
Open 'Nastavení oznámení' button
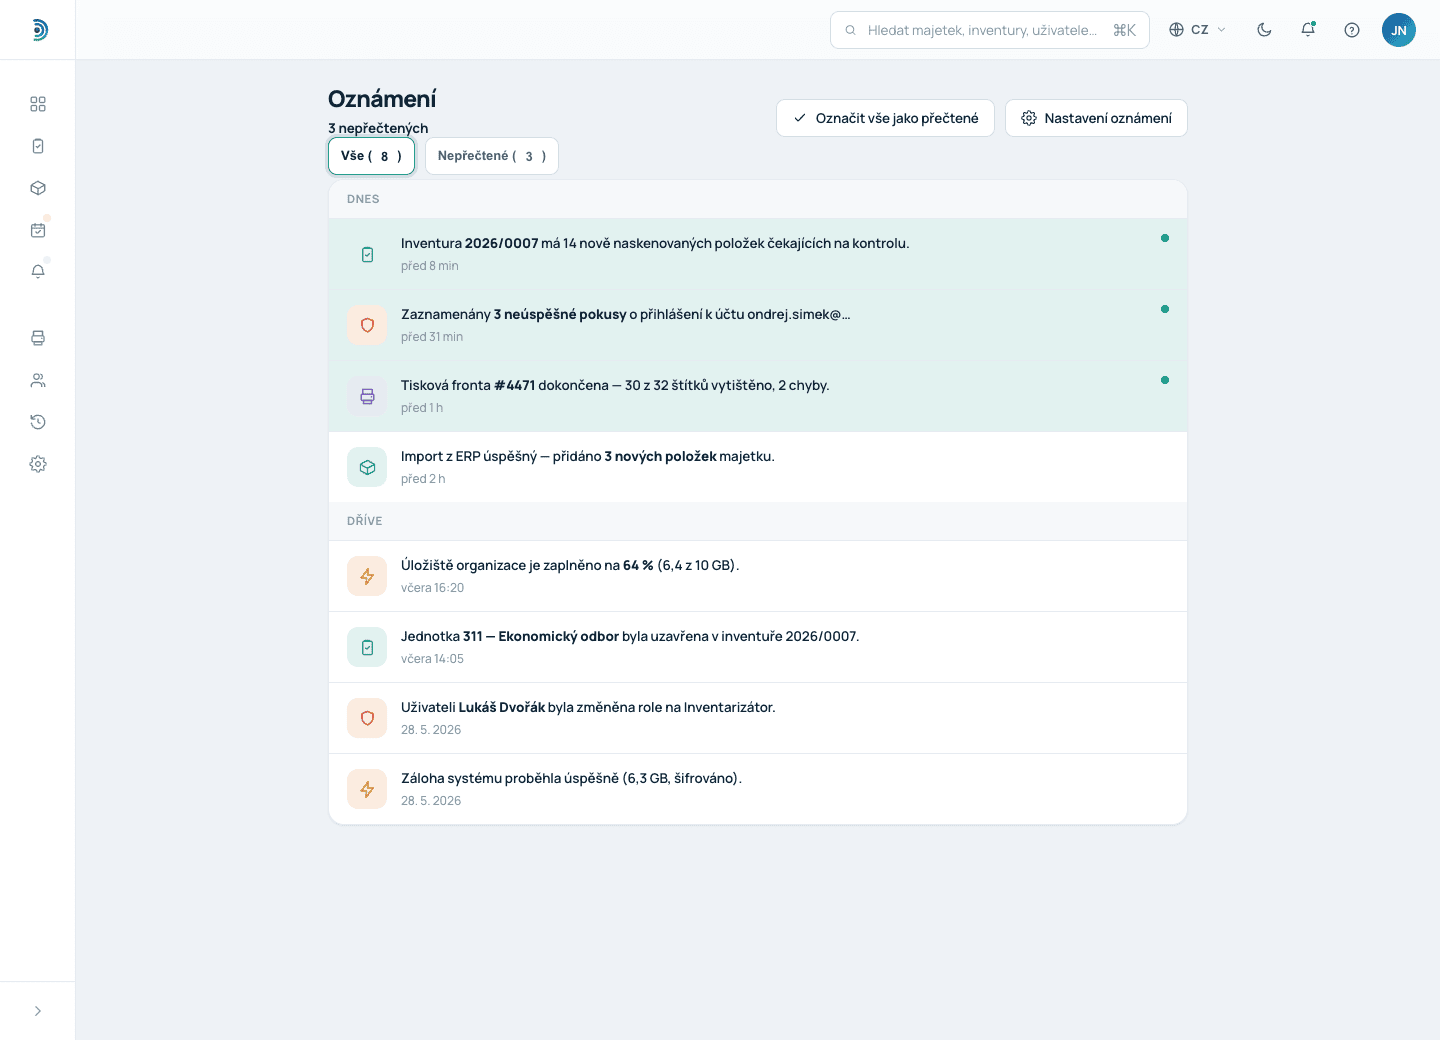click(1096, 118)
